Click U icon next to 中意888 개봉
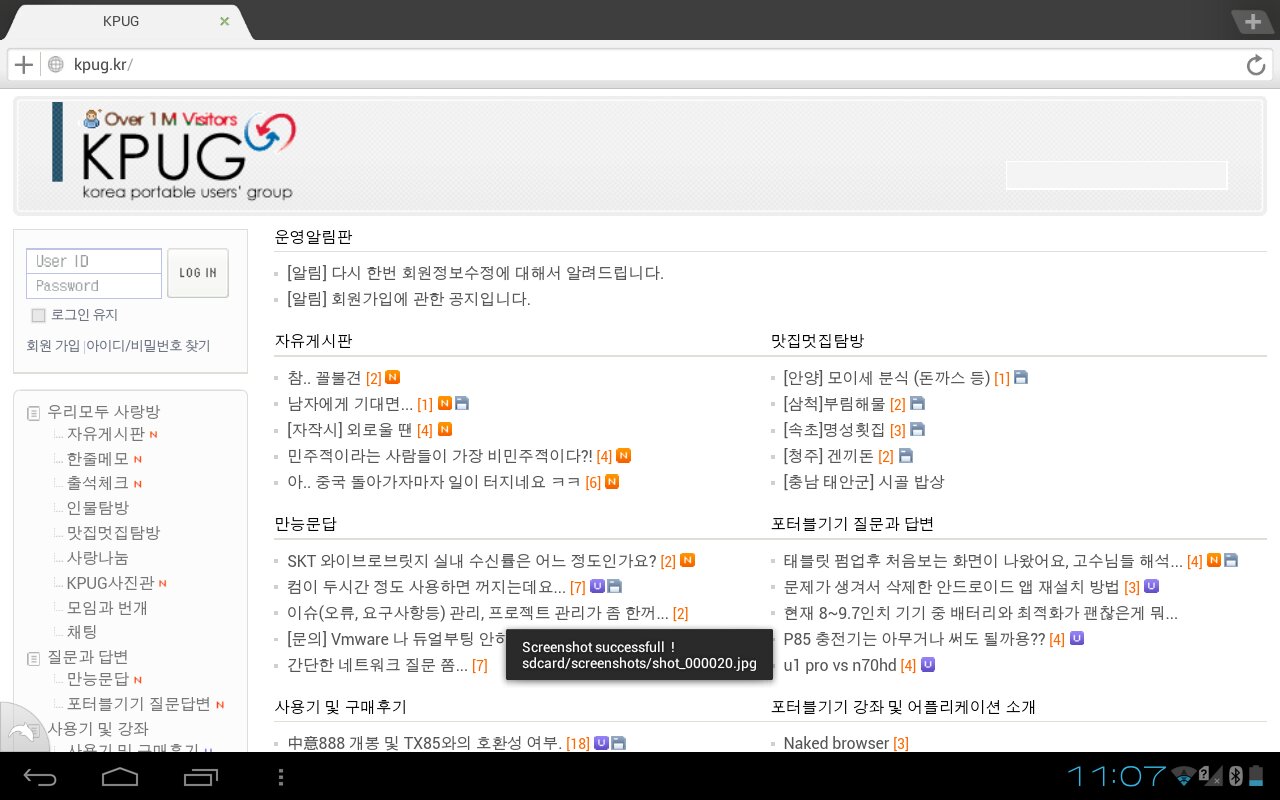The image size is (1280, 800). point(601,742)
